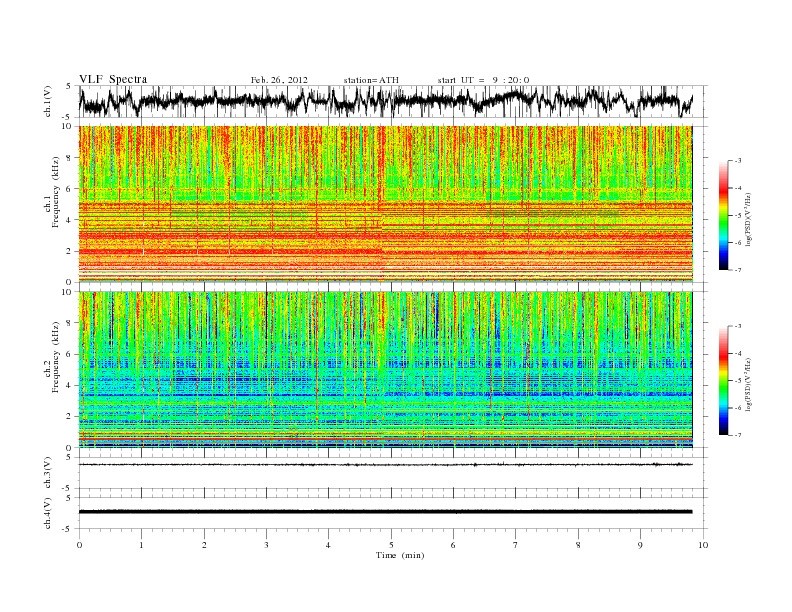Select the "start UT = 9 :20: 0" text
Image resolution: width=792 pixels, height=612 pixels.
483,80
